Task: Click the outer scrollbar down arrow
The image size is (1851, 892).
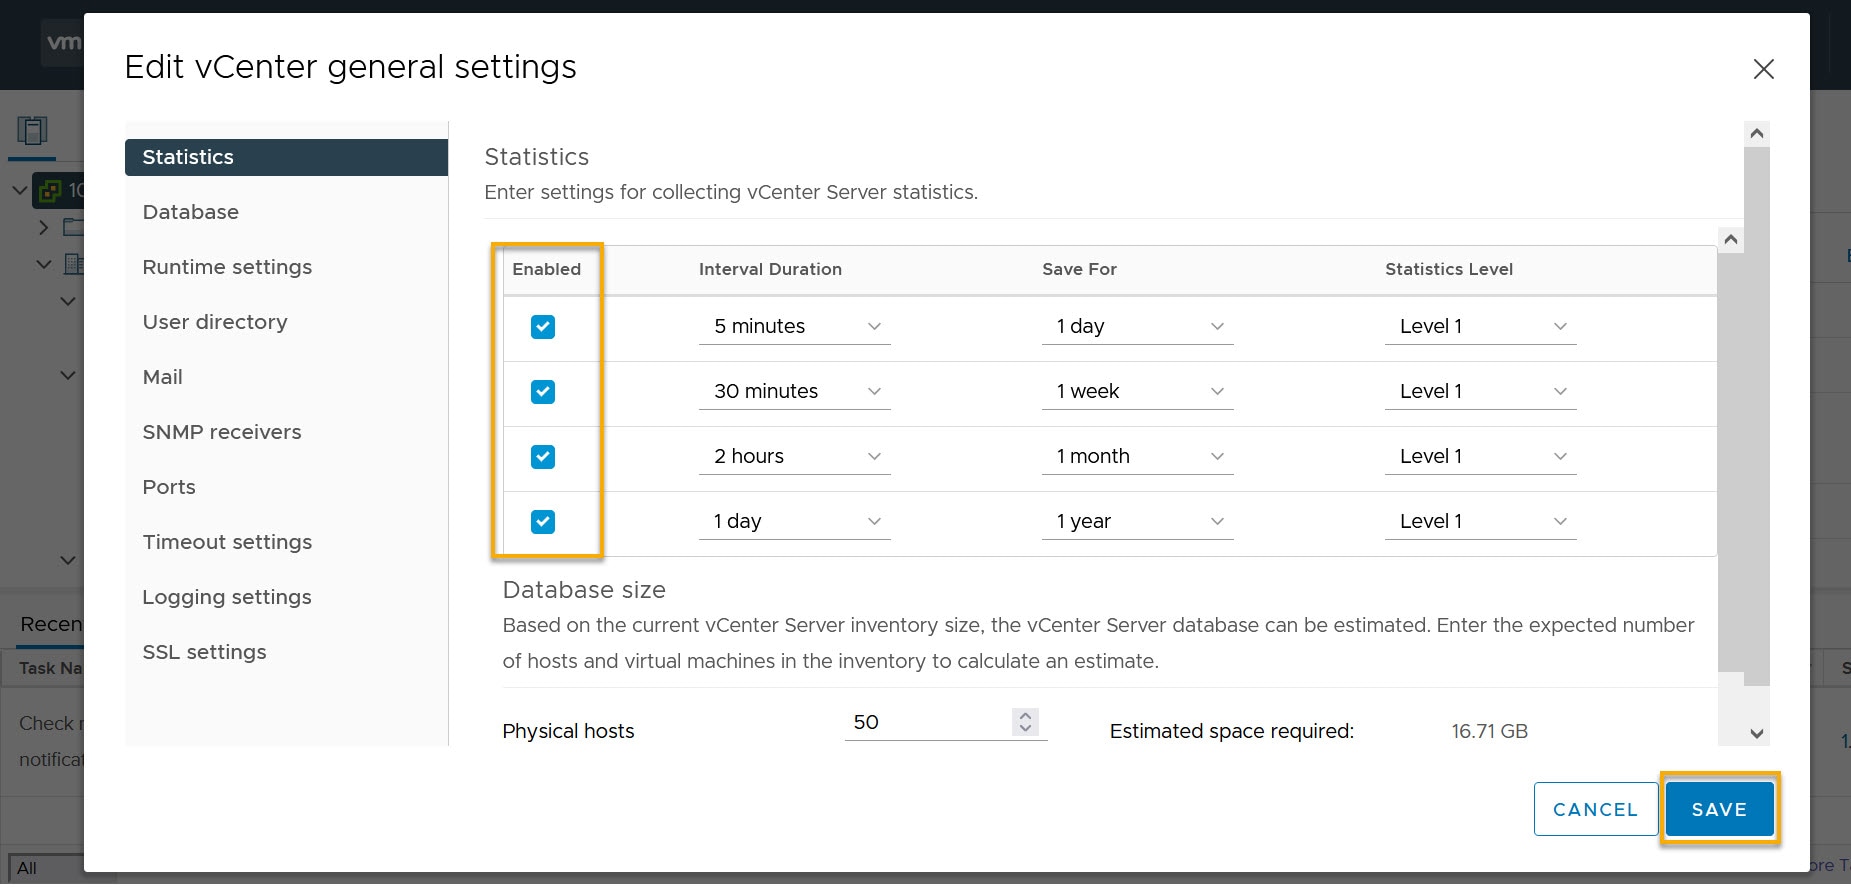Action: [x=1756, y=733]
